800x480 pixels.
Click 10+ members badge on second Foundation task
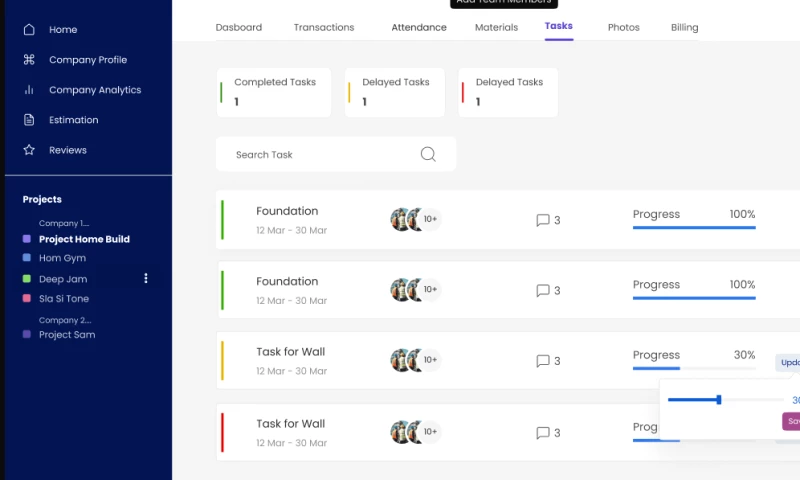[430, 289]
